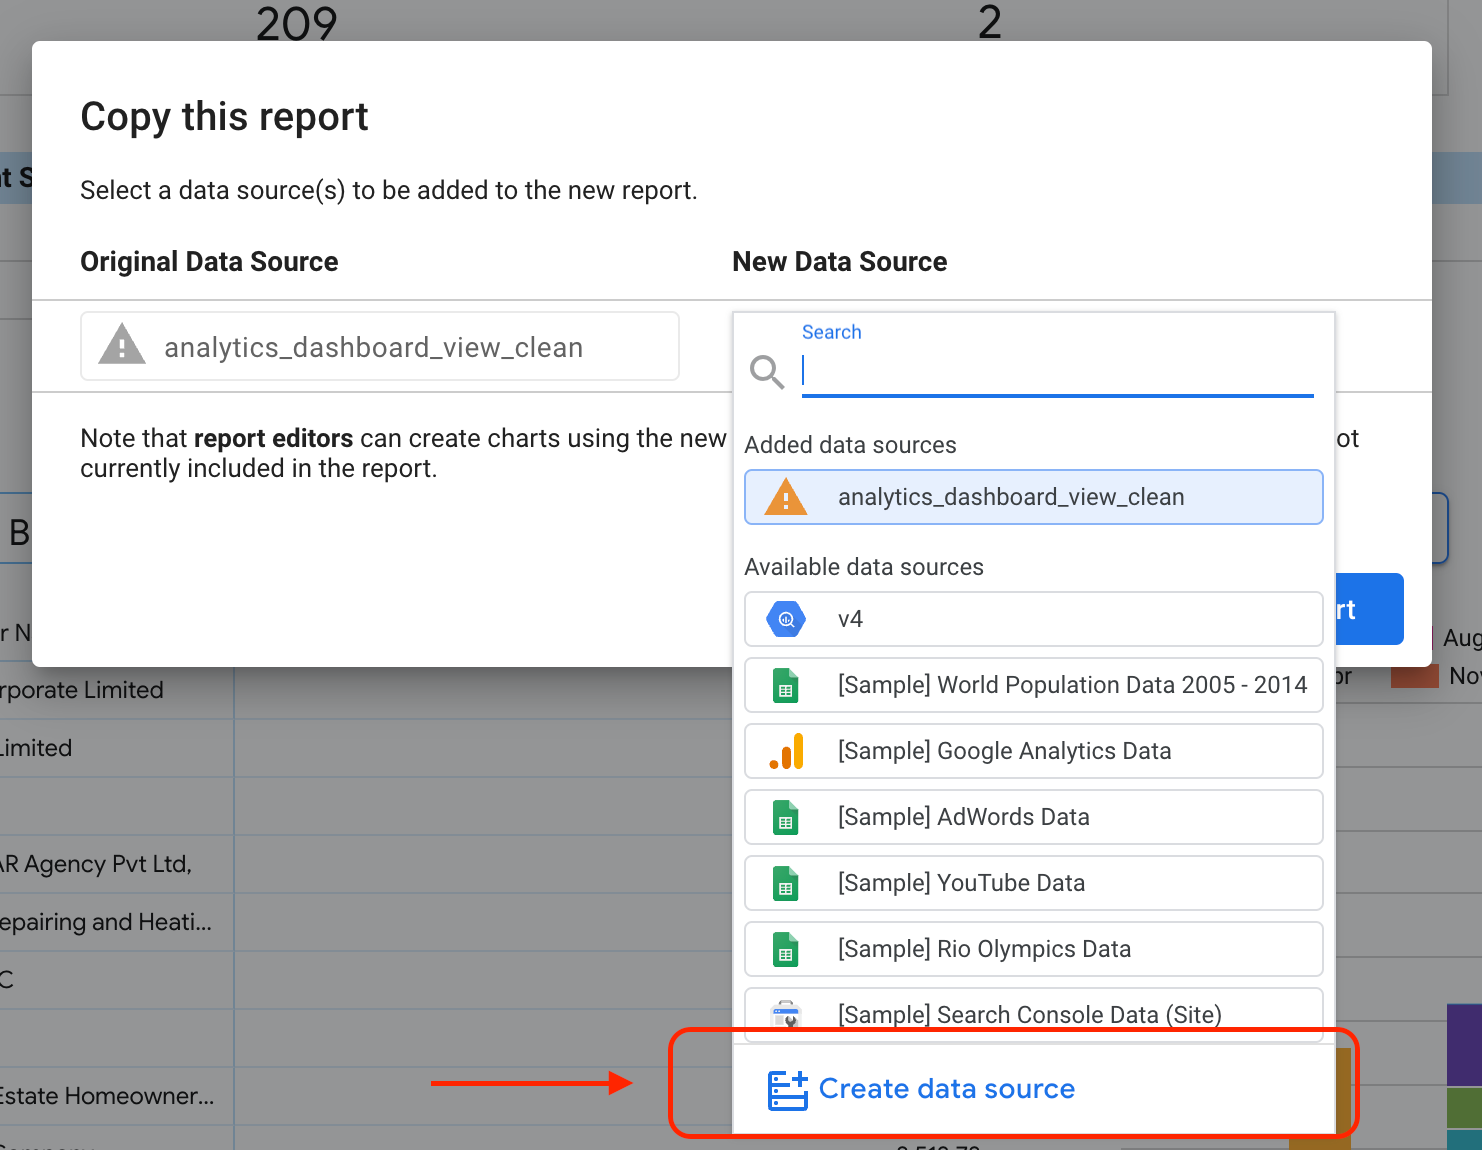Image resolution: width=1482 pixels, height=1150 pixels.
Task: Click the Sheets icon for AdWords Data
Action: 786,817
